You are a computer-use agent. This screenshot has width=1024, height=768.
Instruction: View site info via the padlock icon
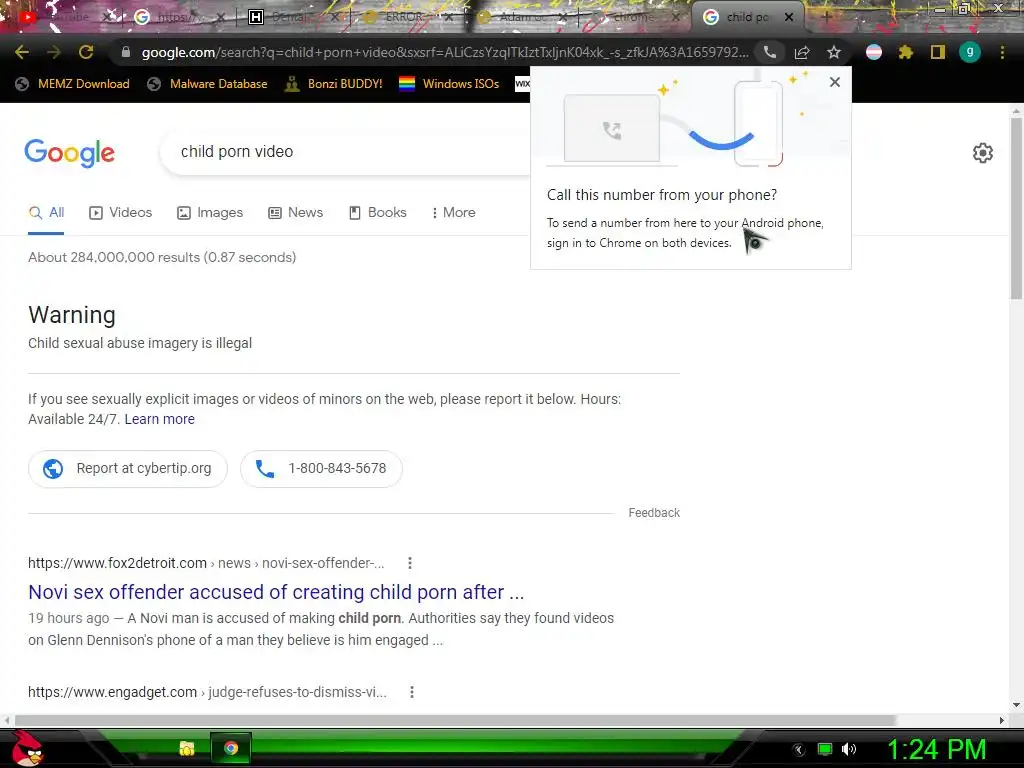[x=126, y=52]
